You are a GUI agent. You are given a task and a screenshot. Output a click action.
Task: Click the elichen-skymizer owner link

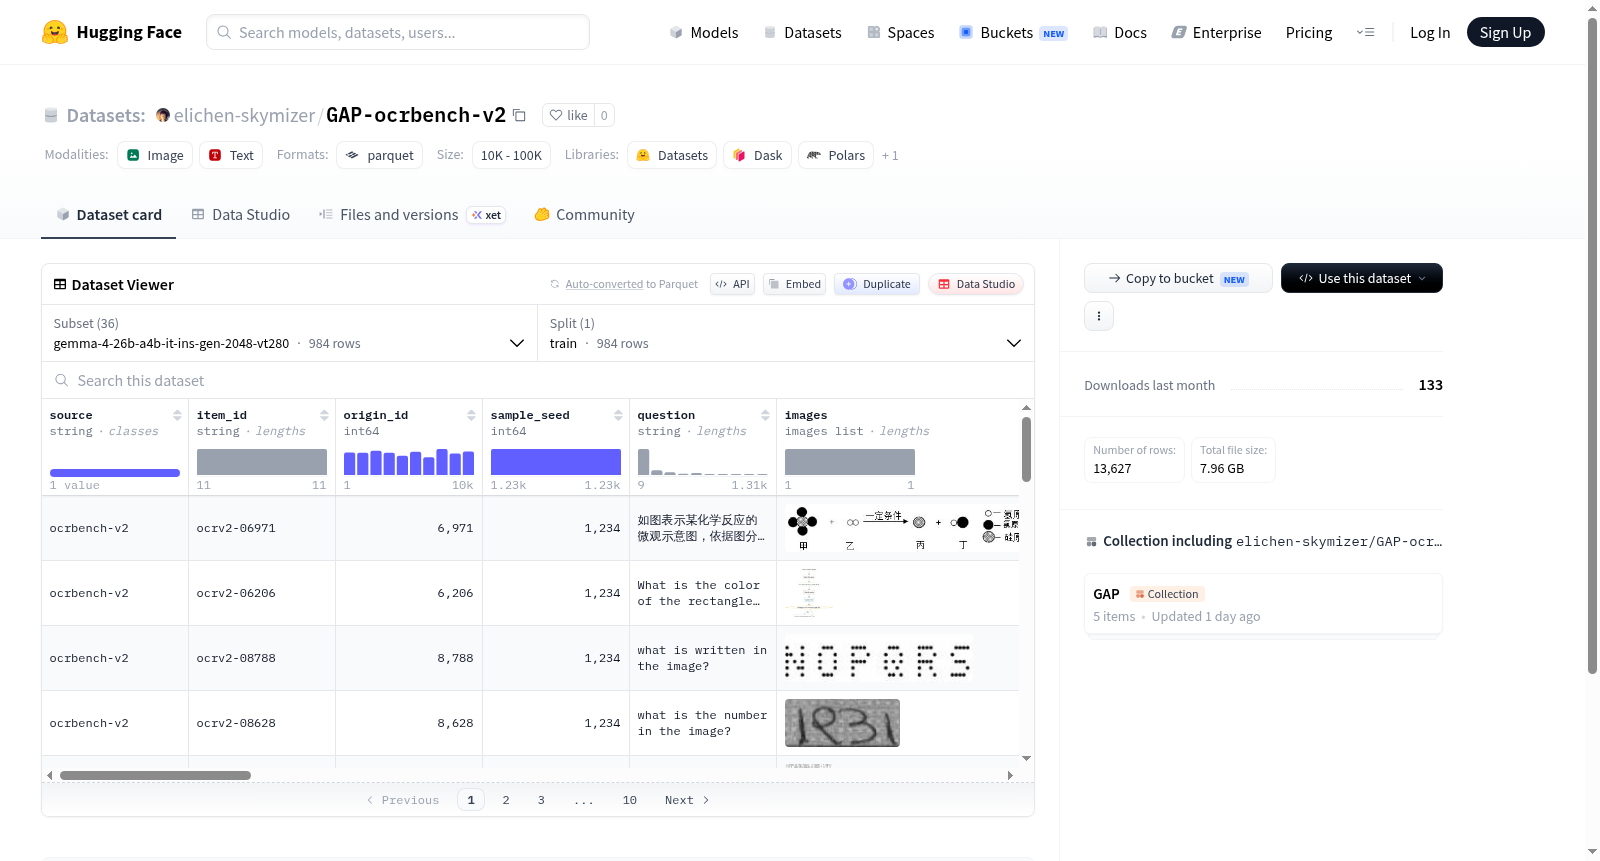coord(244,115)
